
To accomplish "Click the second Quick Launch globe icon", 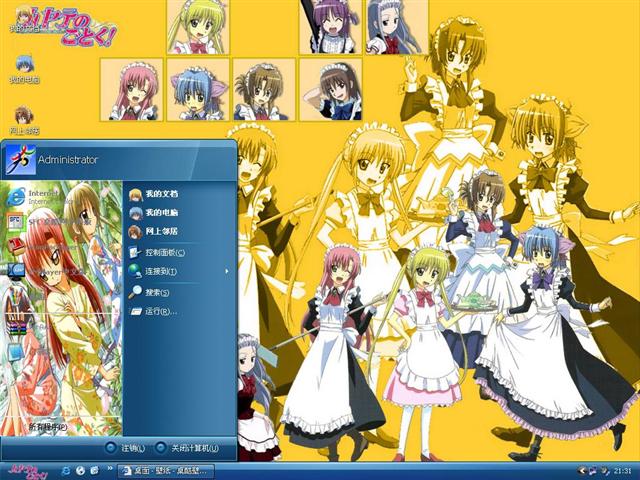I will tap(80, 471).
